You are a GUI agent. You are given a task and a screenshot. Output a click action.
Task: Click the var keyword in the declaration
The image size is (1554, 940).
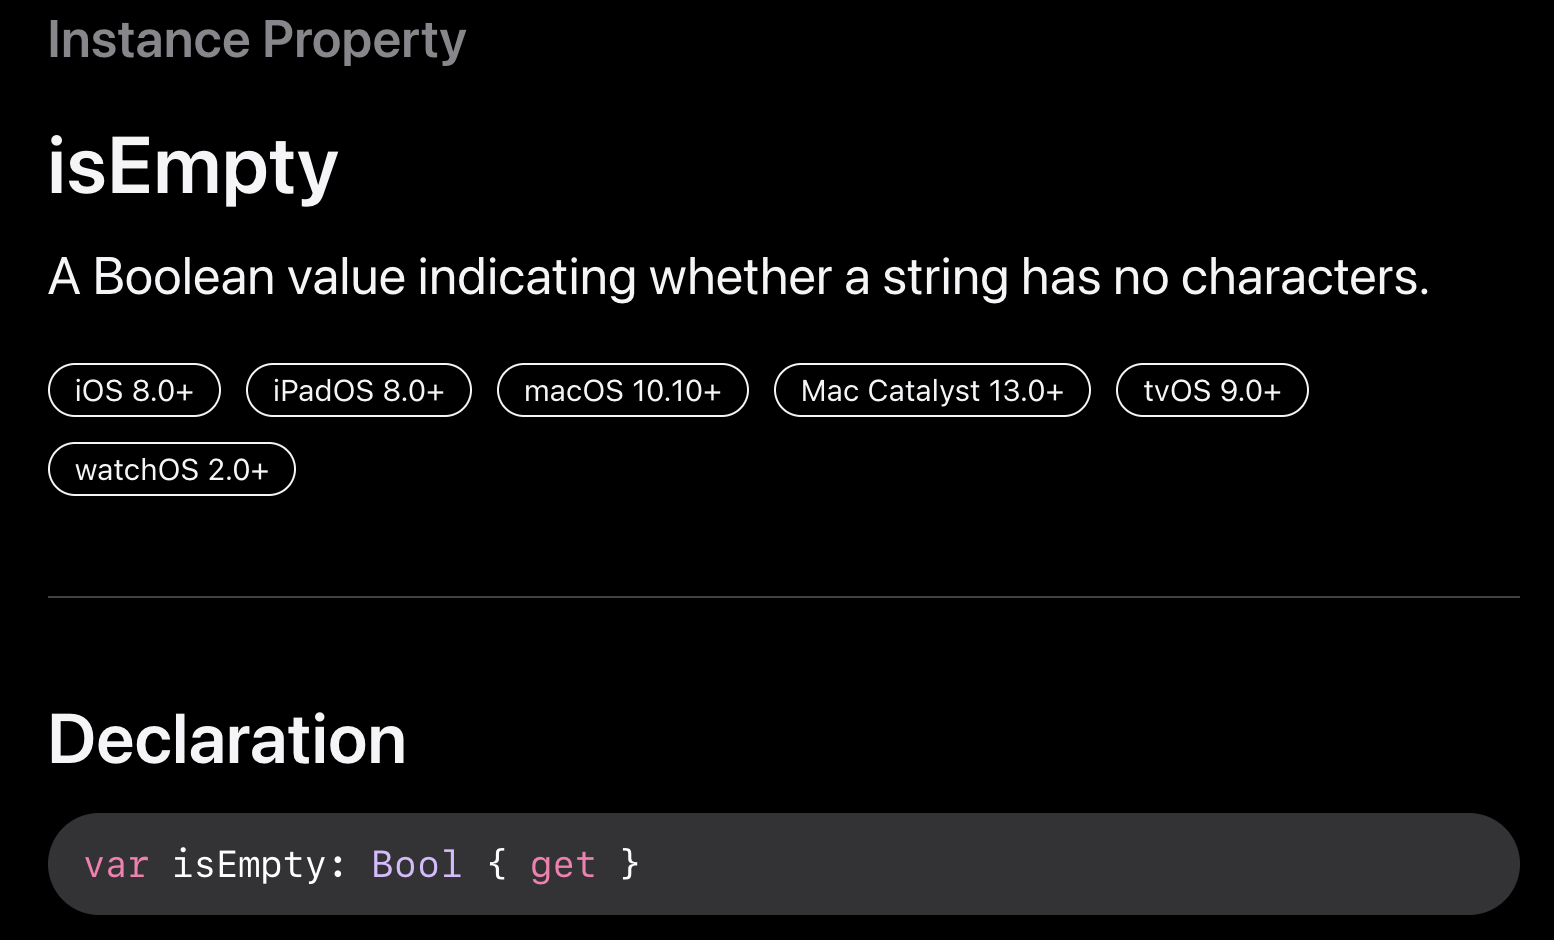click(x=116, y=865)
